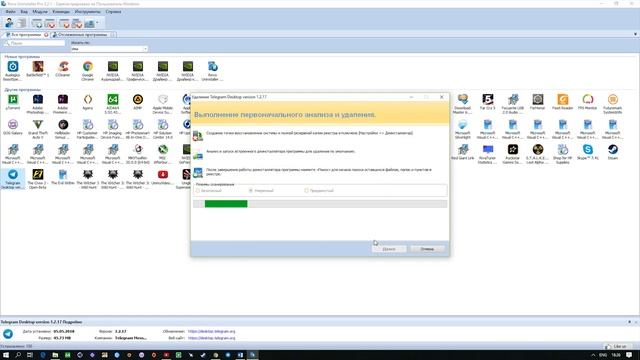
Task: Open the Файл menu
Action: (11, 12)
